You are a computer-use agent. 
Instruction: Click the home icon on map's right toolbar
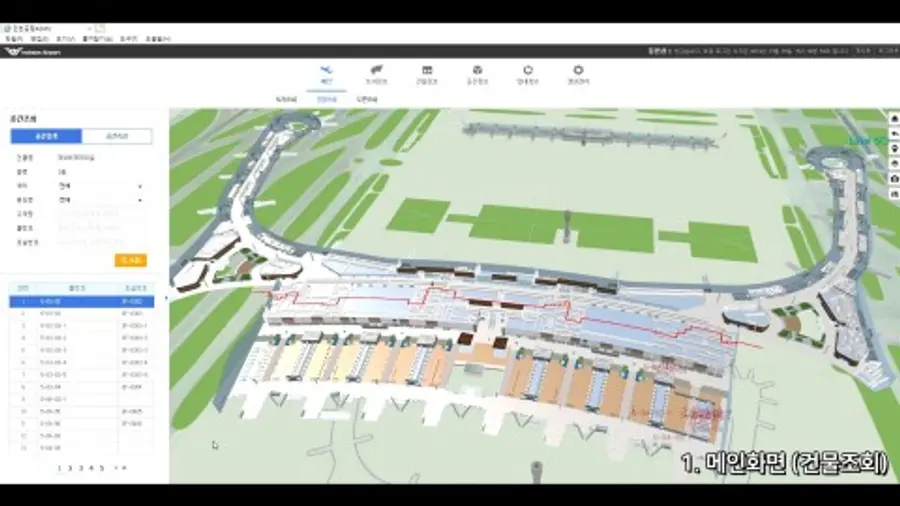[x=893, y=117]
